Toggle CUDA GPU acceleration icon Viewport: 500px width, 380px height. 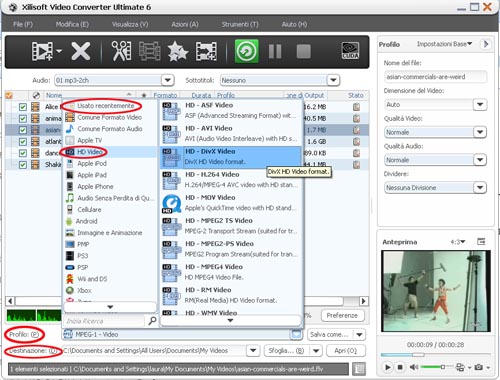(350, 51)
